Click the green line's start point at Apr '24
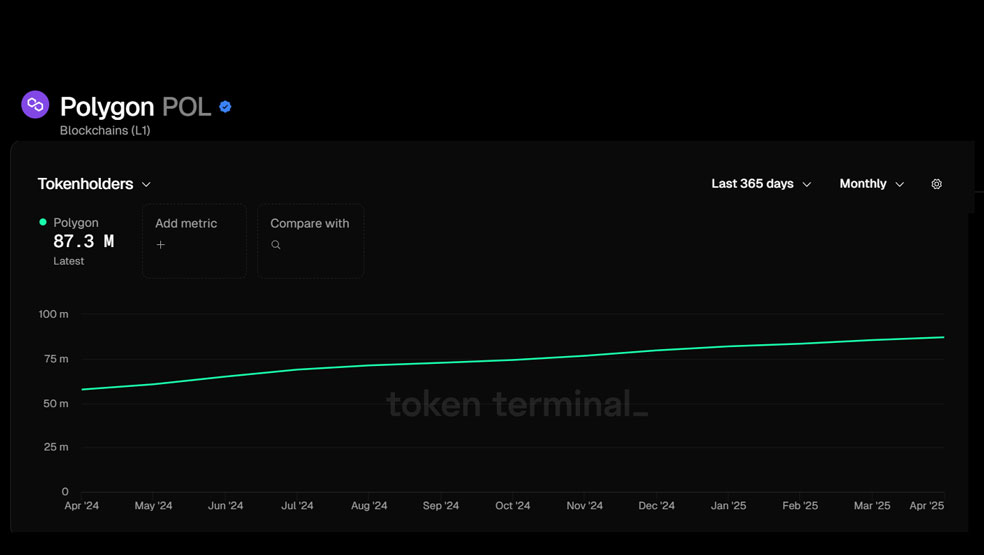984x555 pixels. pyautogui.click(x=82, y=389)
